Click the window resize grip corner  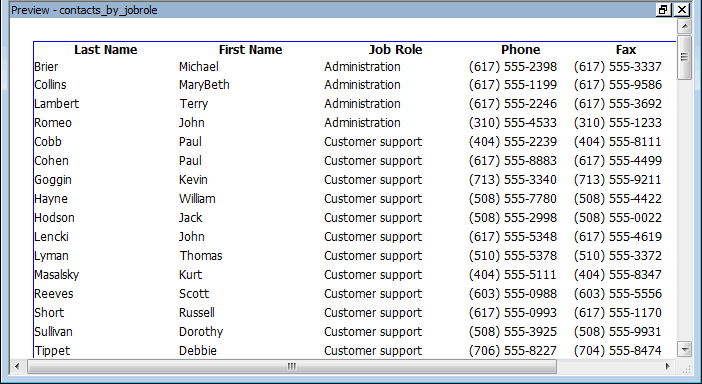point(685,368)
